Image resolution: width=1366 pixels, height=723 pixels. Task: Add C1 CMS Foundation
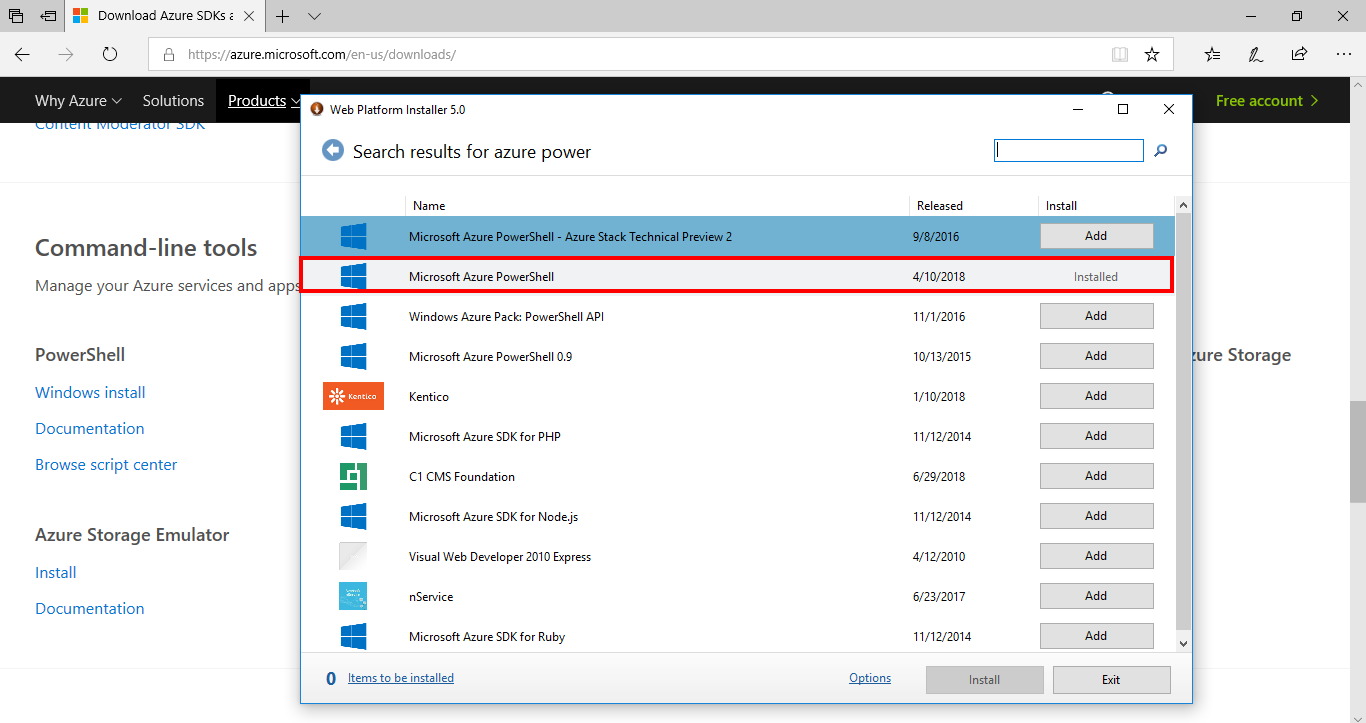tap(1096, 476)
